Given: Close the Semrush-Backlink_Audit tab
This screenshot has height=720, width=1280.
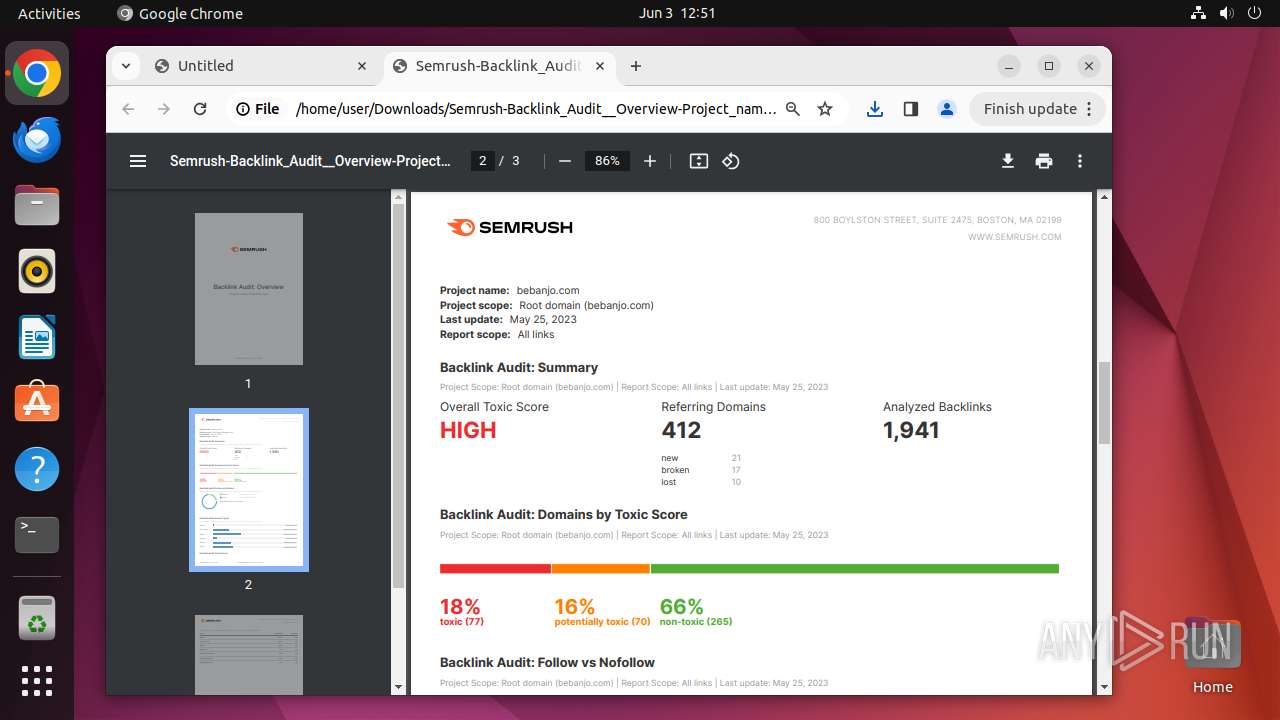Looking at the screenshot, I should 600,66.
